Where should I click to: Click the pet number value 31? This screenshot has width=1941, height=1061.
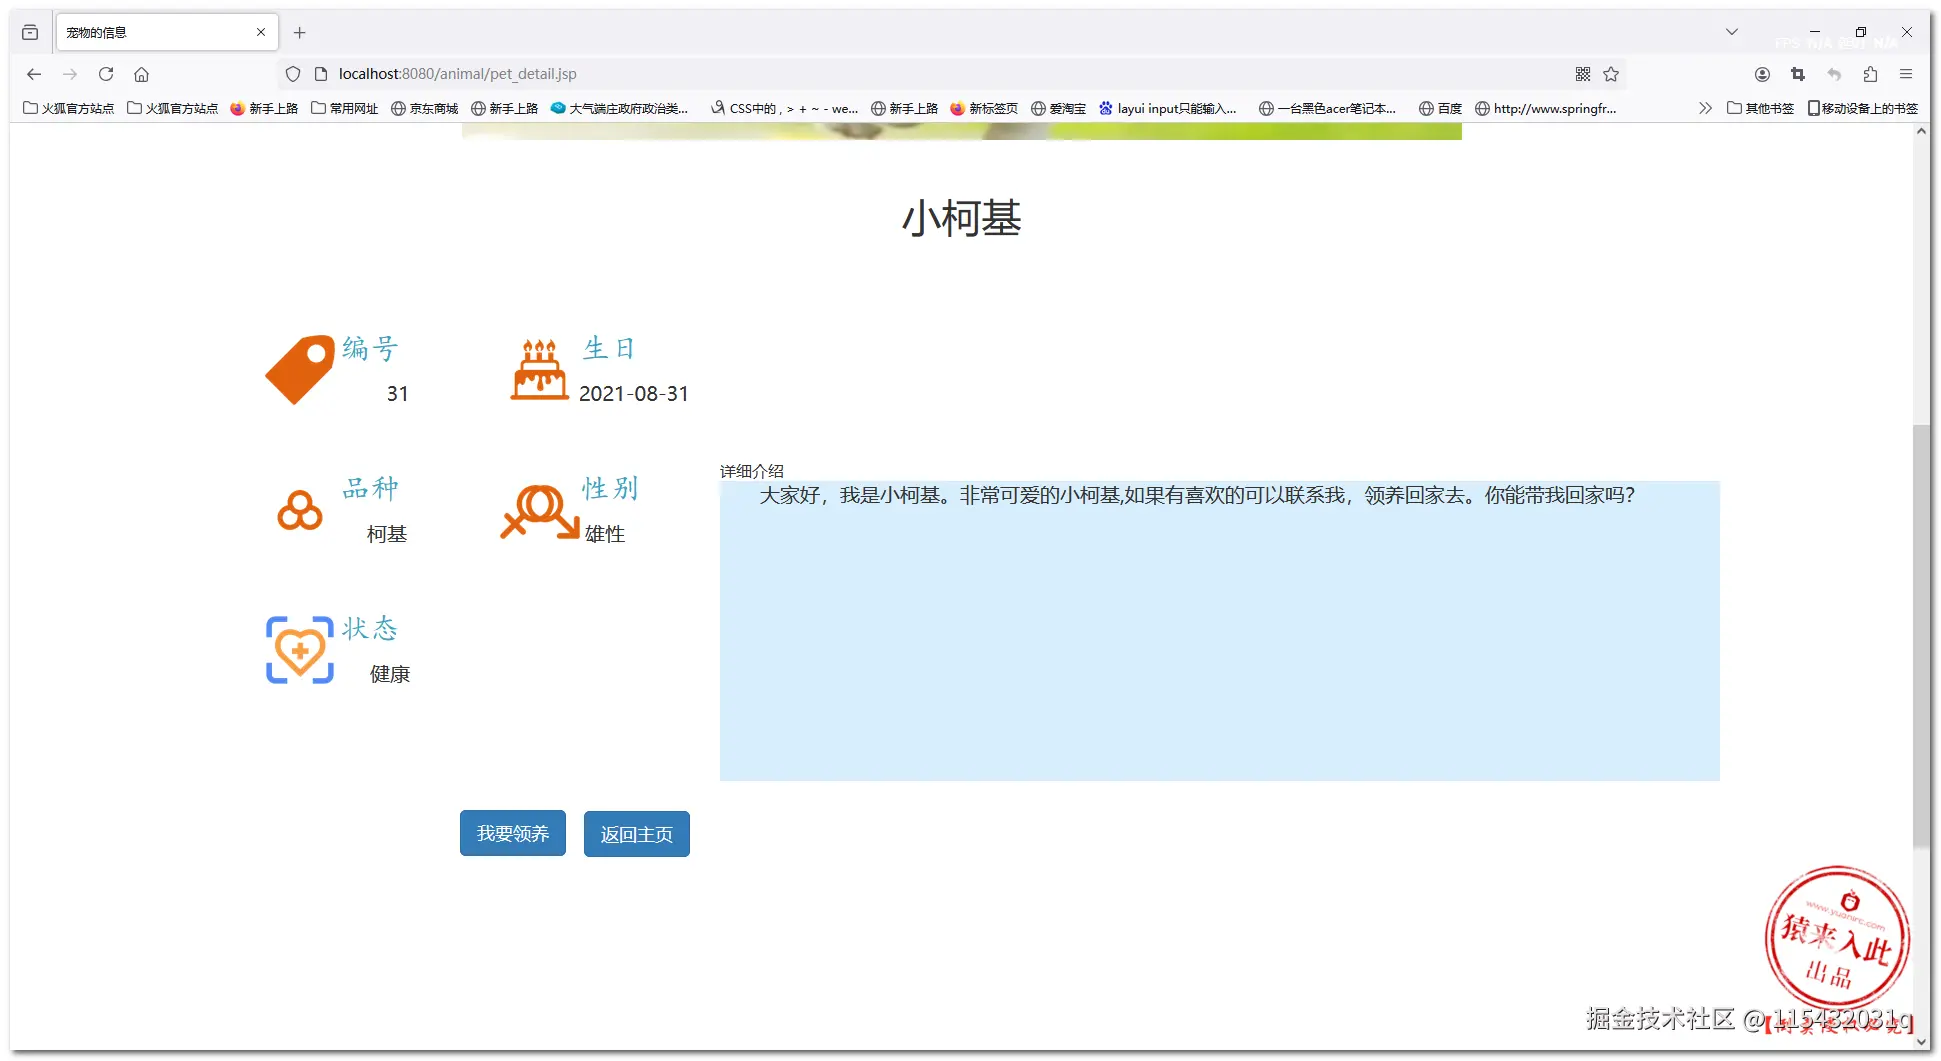click(x=398, y=394)
